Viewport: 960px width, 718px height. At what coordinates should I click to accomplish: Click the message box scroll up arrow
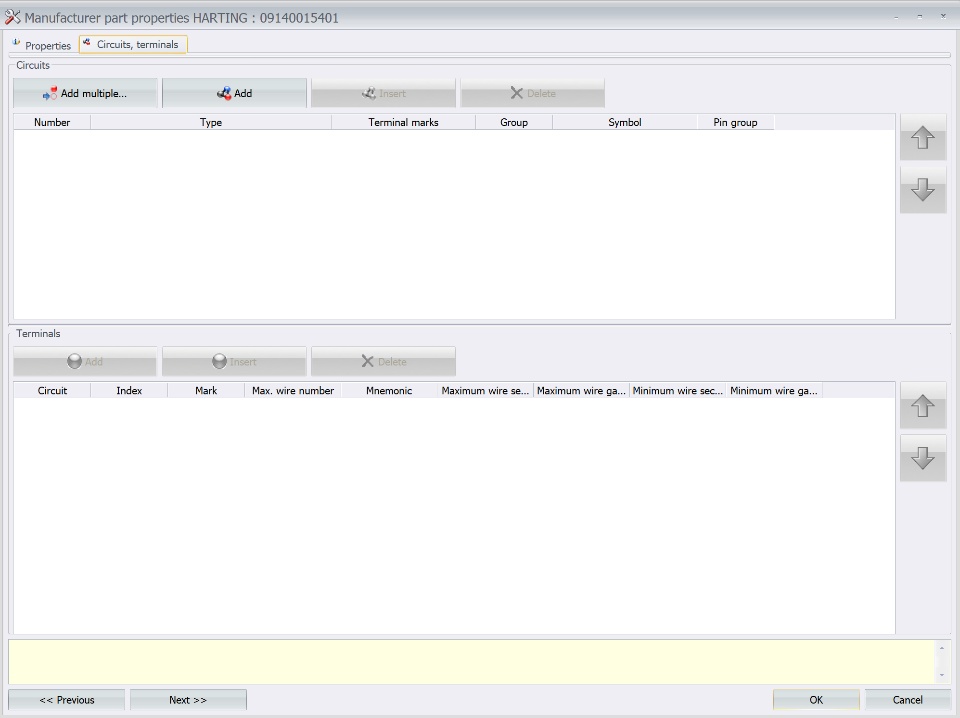(x=942, y=648)
